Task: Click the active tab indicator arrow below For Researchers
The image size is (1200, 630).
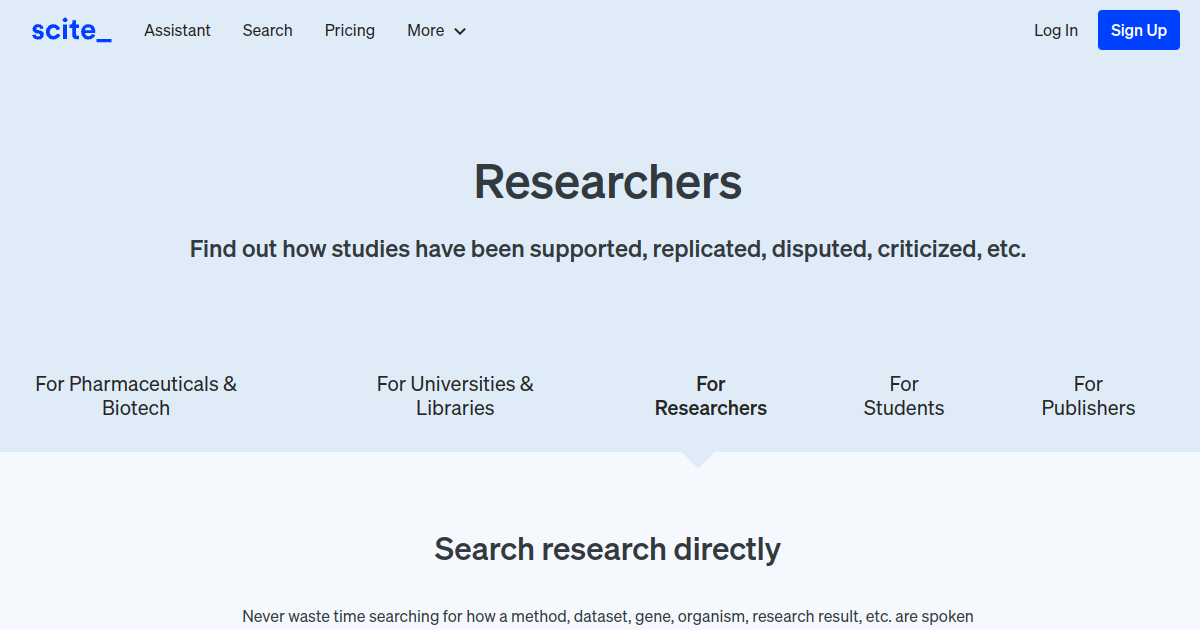Action: pos(698,457)
